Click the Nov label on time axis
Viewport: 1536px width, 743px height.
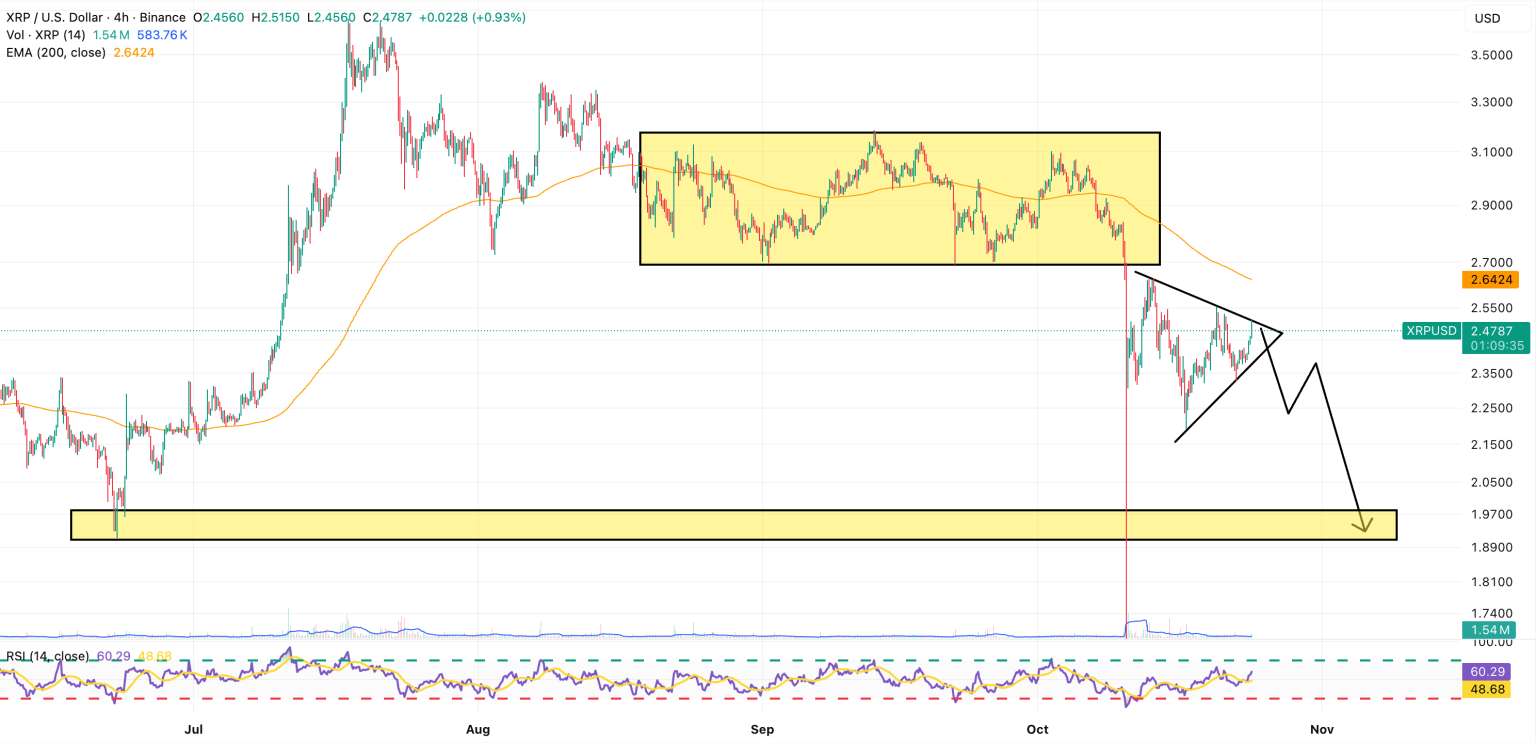1322,730
